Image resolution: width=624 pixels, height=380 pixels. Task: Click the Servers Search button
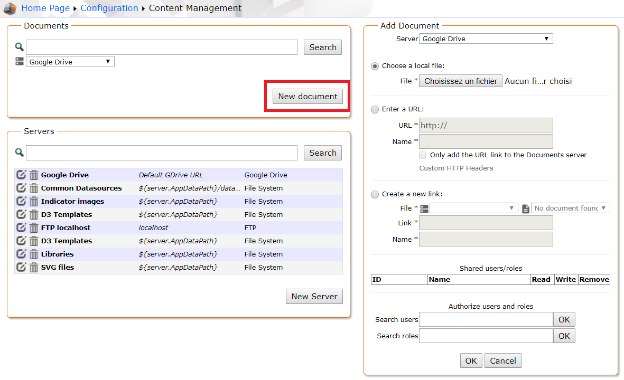323,153
